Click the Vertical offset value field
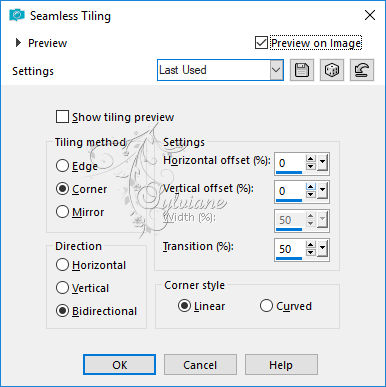Screen dimensions: 386x387 pos(289,191)
